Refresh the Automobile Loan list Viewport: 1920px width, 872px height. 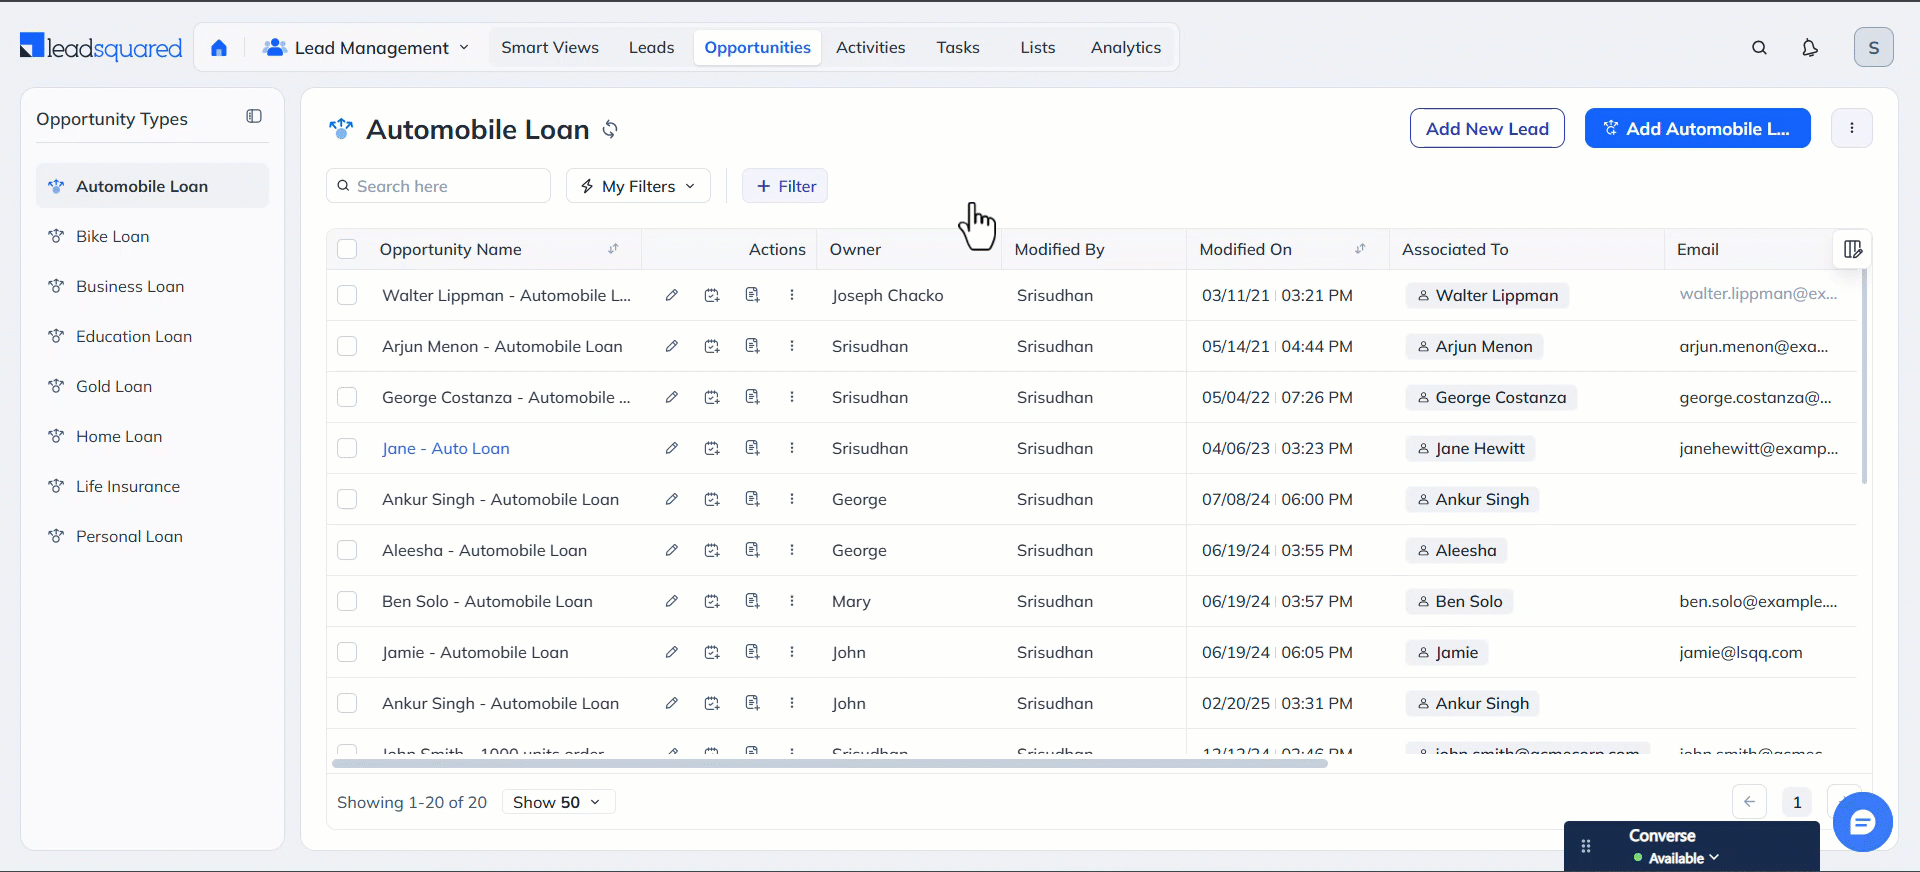(x=610, y=130)
